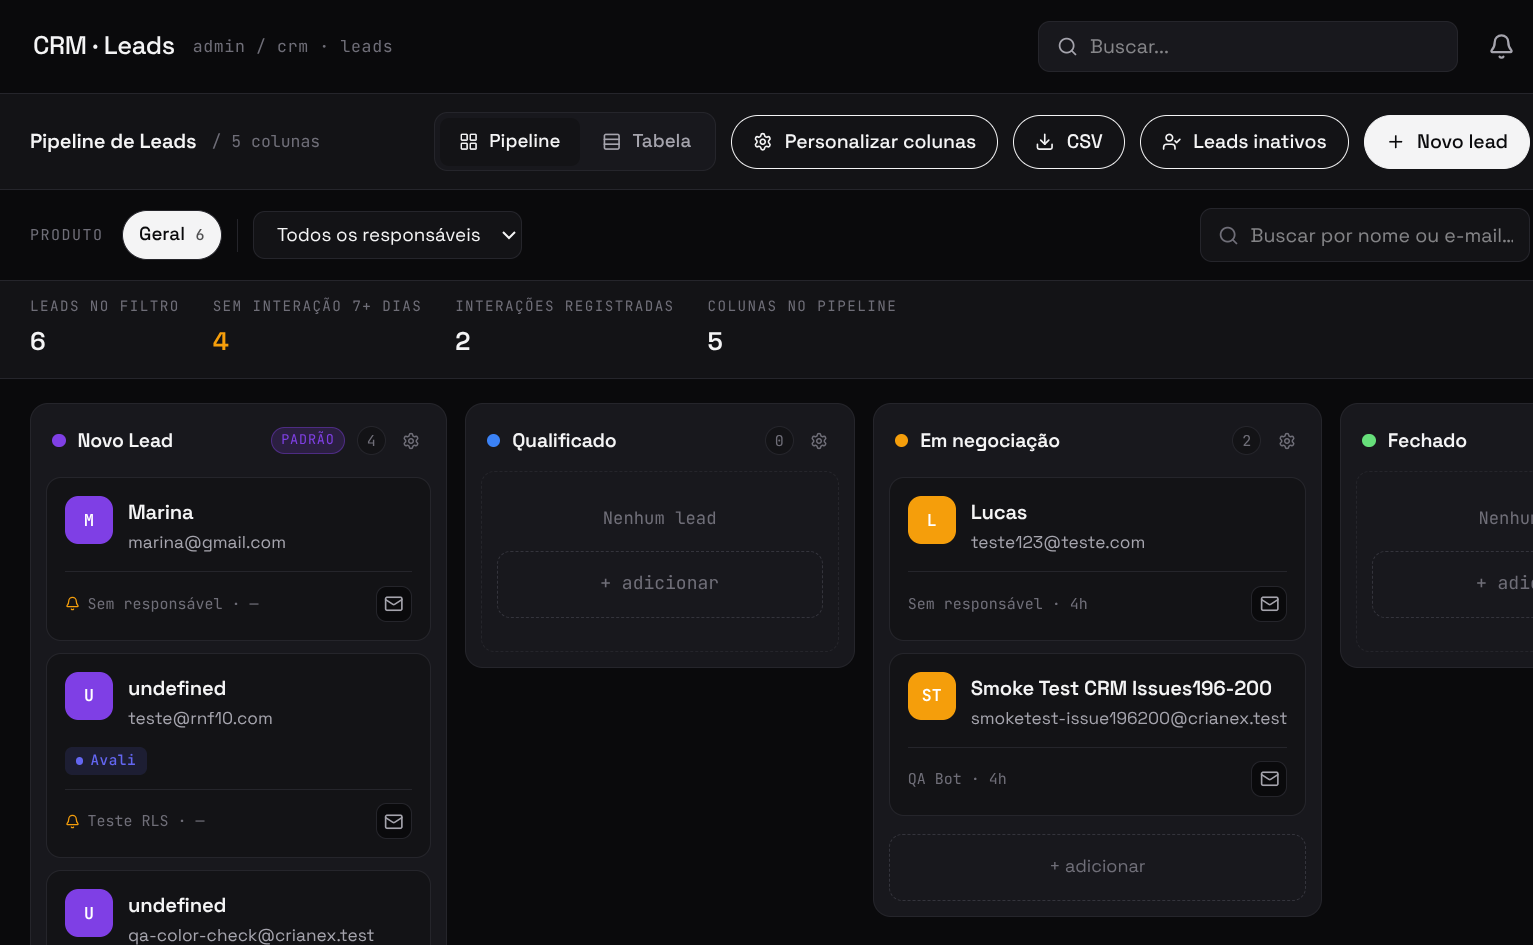The image size is (1533, 945).
Task: Expand Todos os responsáveis dropdown
Action: coord(387,235)
